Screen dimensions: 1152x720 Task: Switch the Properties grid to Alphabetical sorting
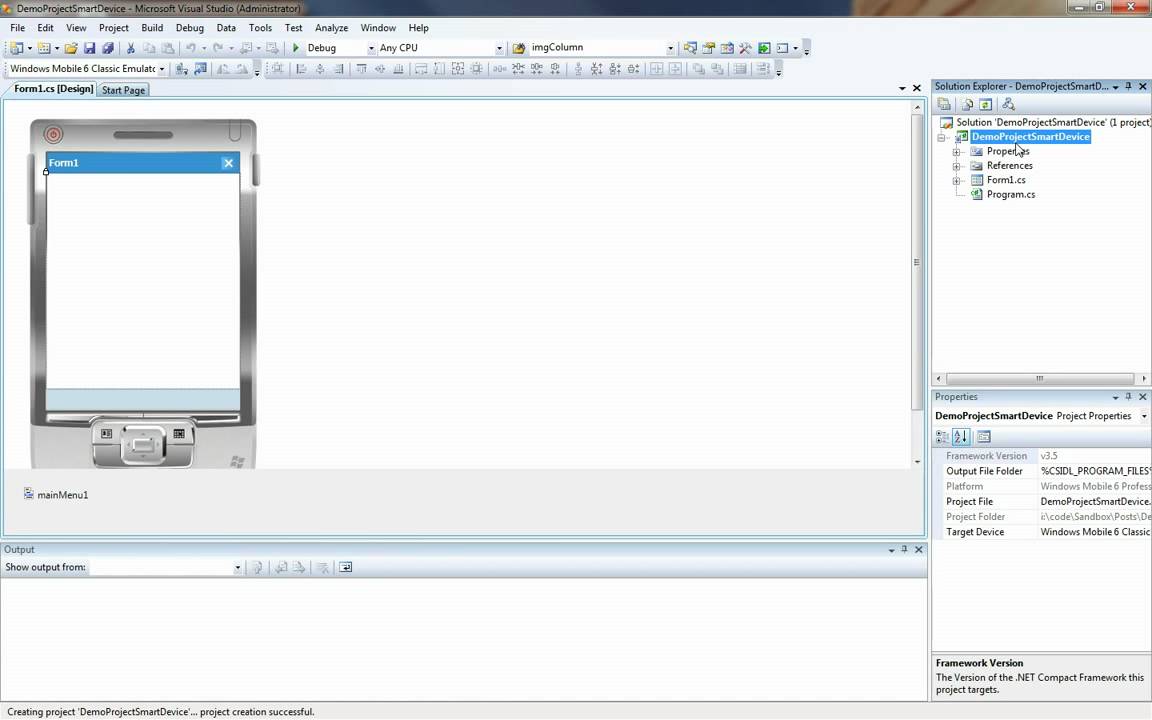961,437
